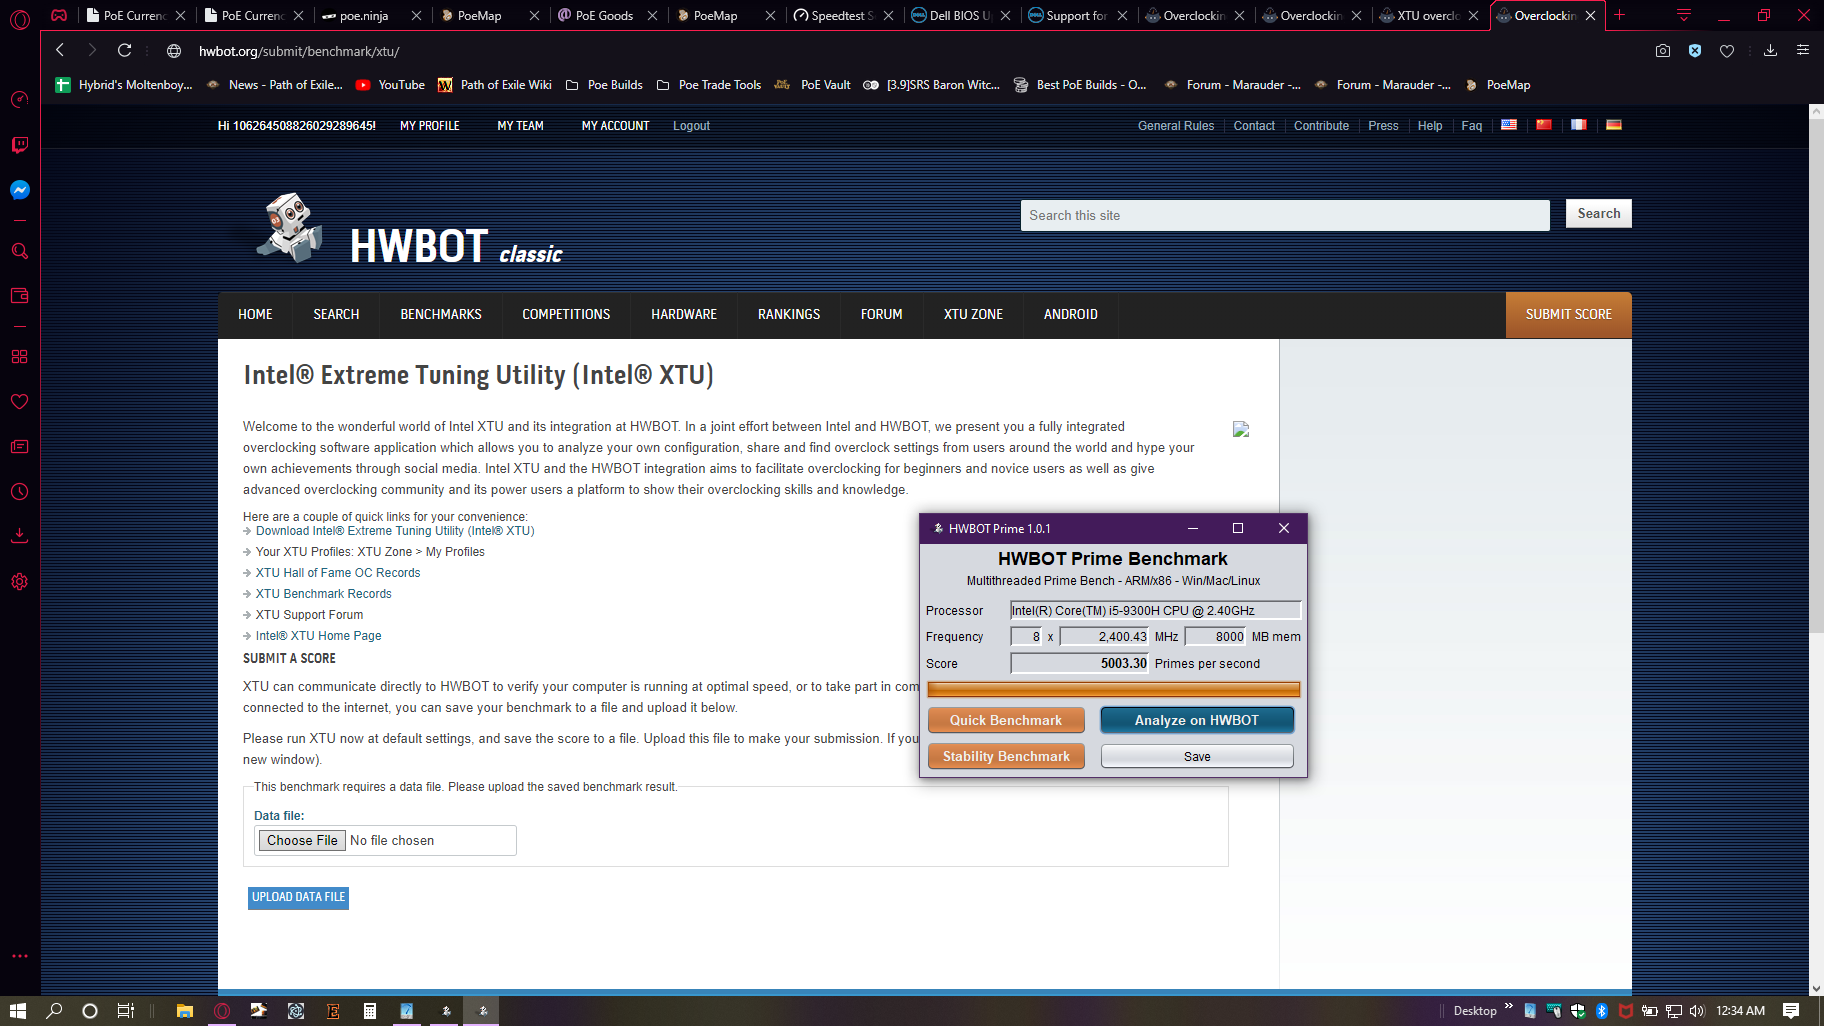Take a page snapshot with camera icon
This screenshot has width=1824, height=1026.
coord(1662,50)
